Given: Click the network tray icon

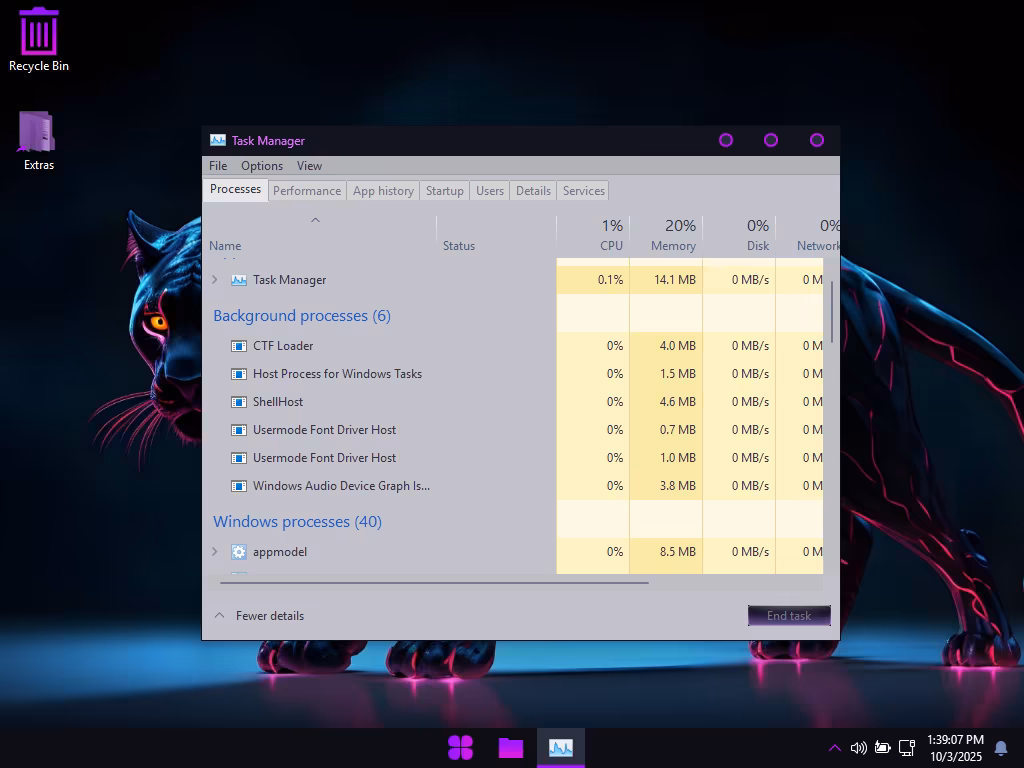Looking at the screenshot, I should pos(906,748).
